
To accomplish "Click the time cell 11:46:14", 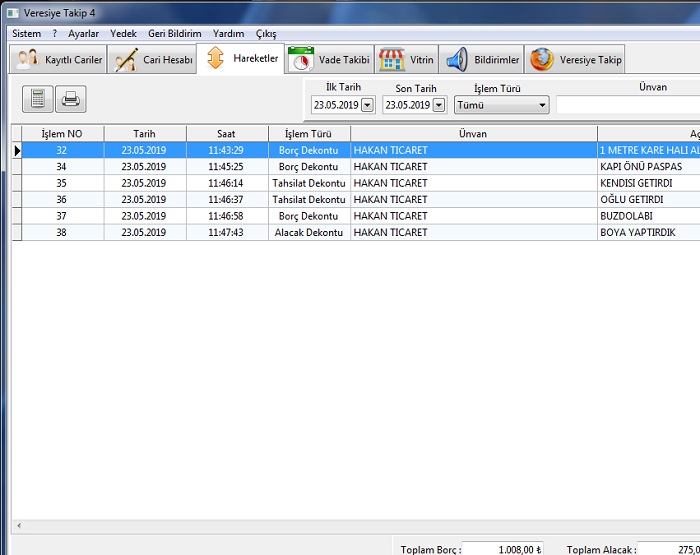I will click(x=226, y=184).
